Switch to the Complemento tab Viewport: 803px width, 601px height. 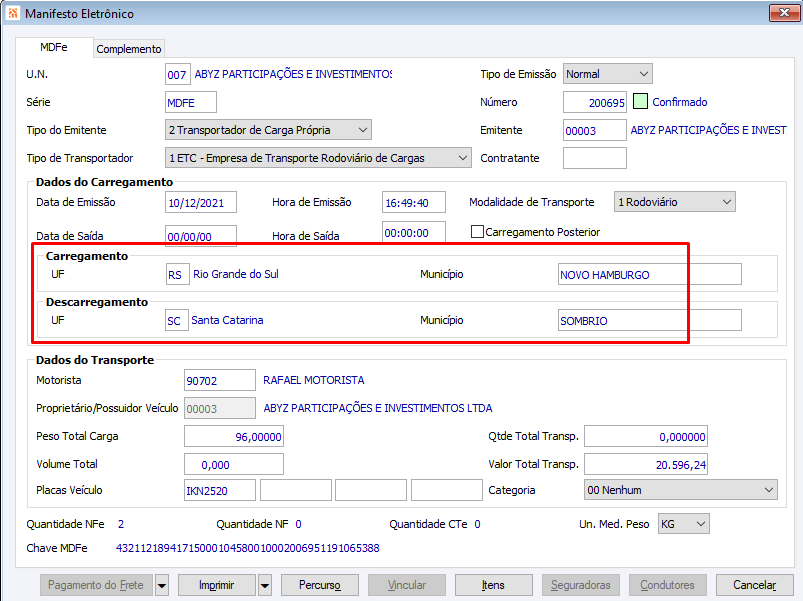click(x=129, y=49)
